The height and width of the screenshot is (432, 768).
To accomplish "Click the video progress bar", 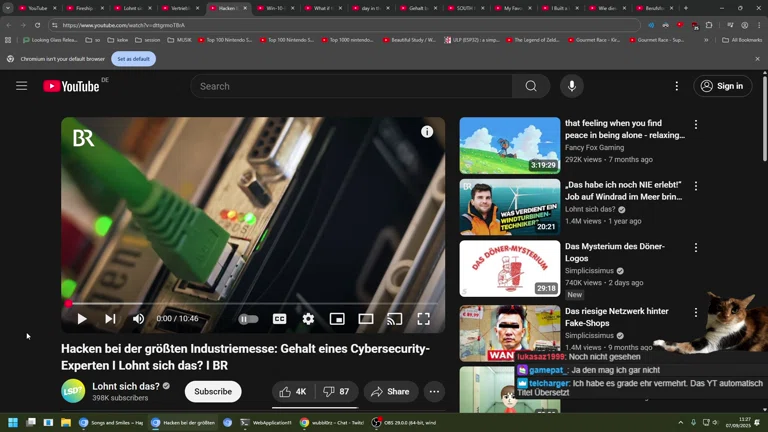I will [x=250, y=303].
